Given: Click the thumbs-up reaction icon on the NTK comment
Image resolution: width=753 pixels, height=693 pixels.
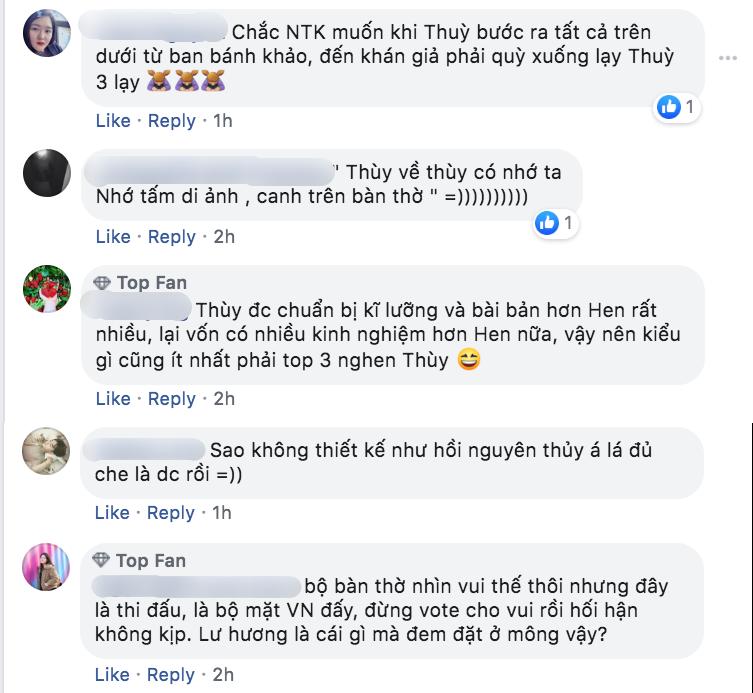Looking at the screenshot, I should click(669, 107).
